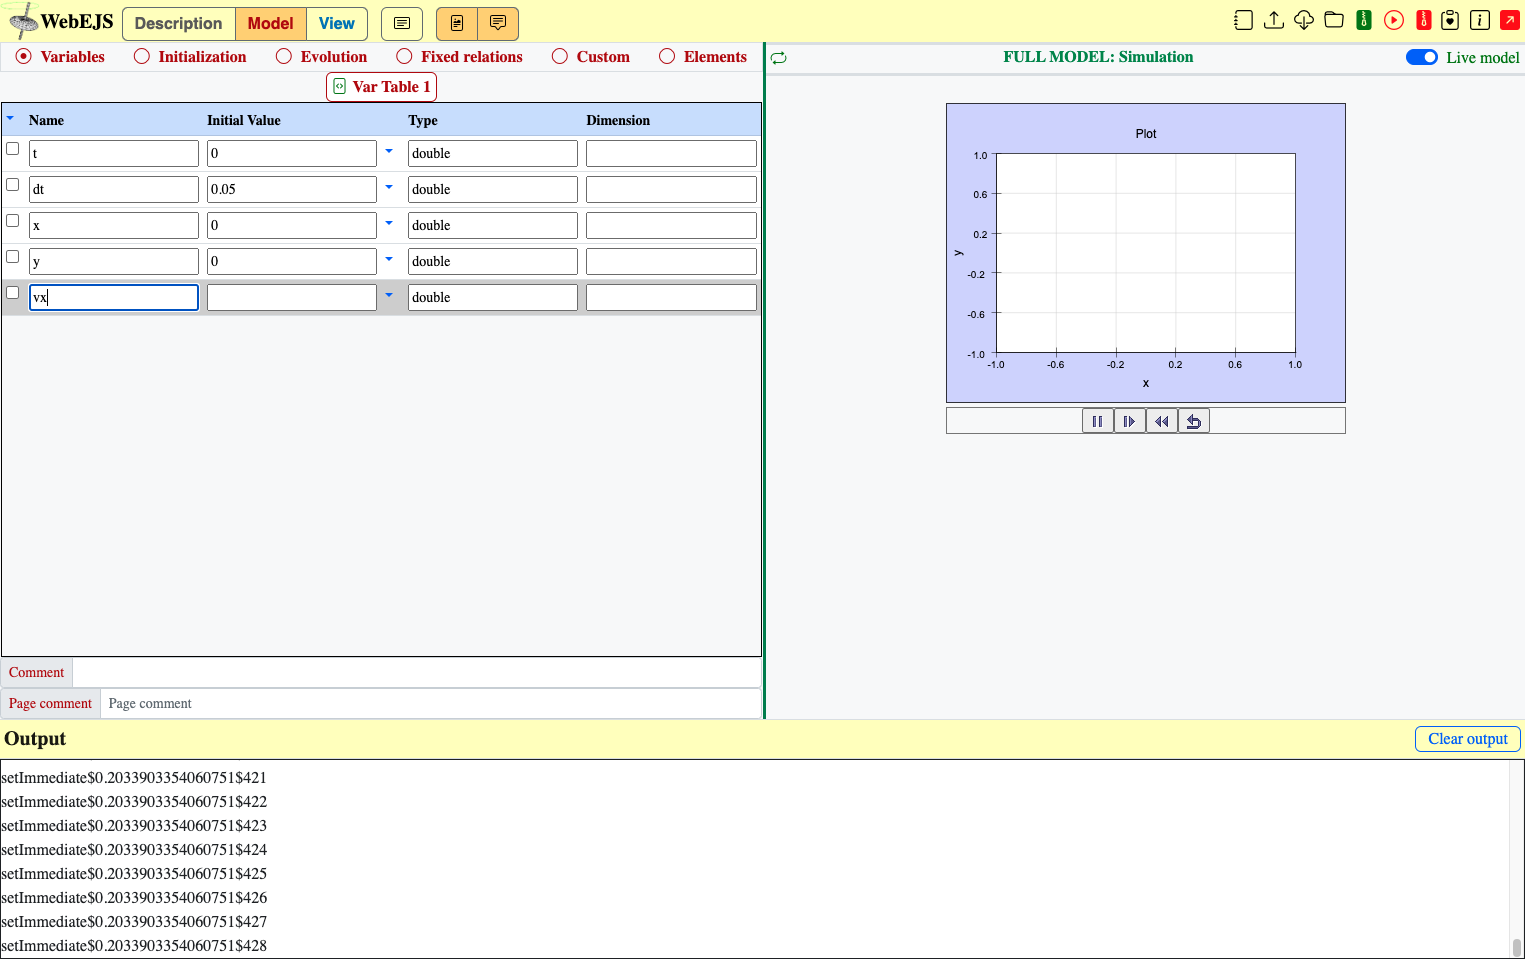Switch to the Description tab
This screenshot has height=959, width=1525.
click(179, 23)
